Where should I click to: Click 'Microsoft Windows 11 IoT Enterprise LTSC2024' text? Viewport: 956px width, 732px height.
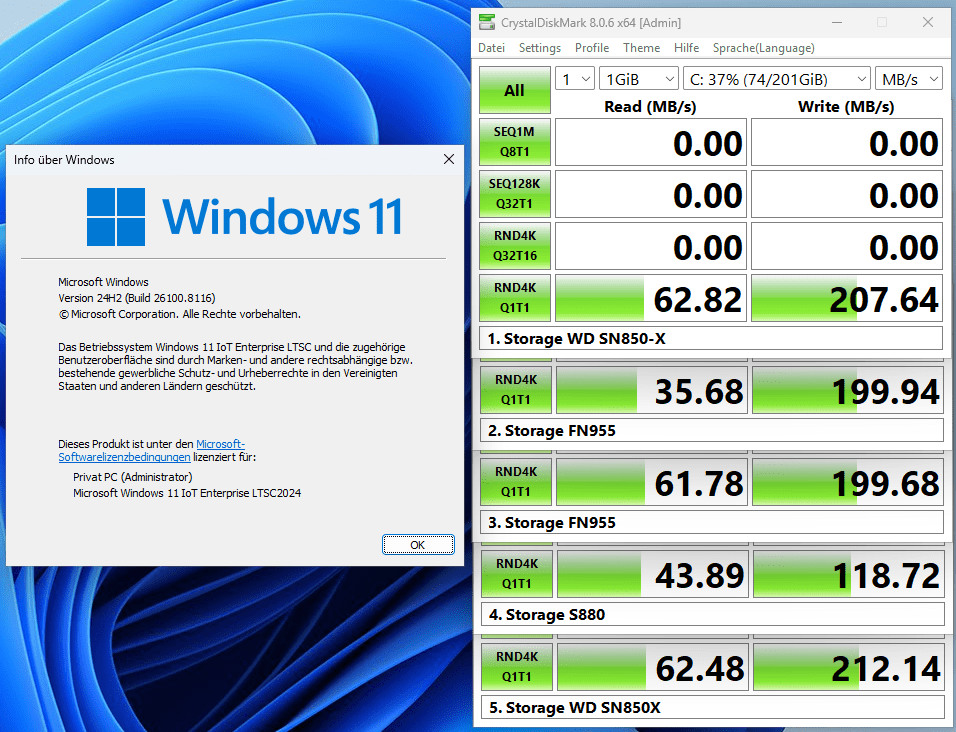187,492
